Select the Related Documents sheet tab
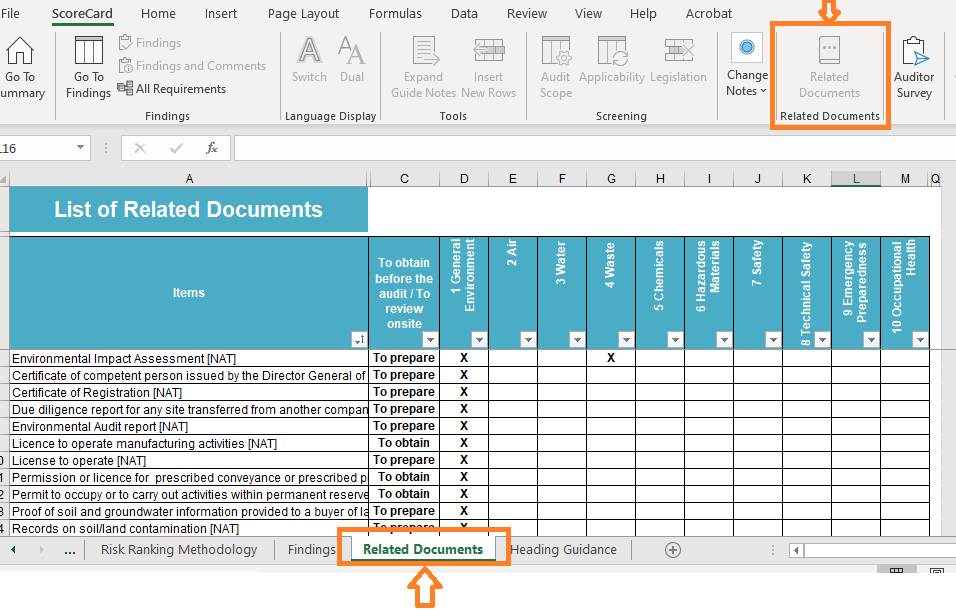 pos(423,550)
